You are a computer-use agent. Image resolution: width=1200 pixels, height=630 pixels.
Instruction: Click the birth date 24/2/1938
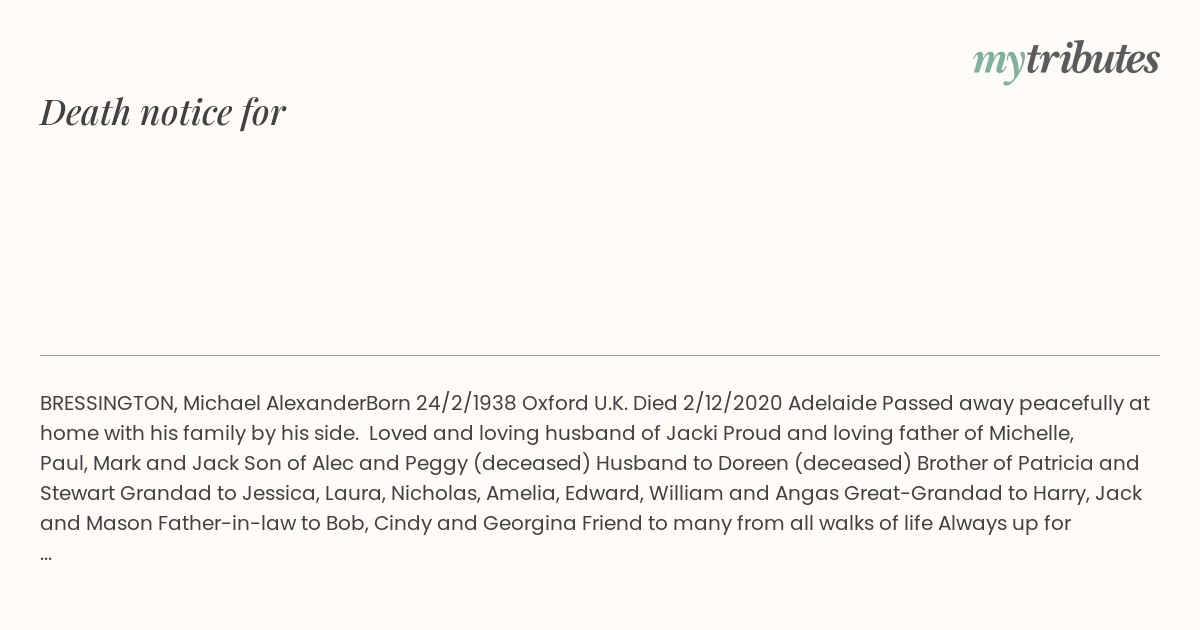[466, 404]
